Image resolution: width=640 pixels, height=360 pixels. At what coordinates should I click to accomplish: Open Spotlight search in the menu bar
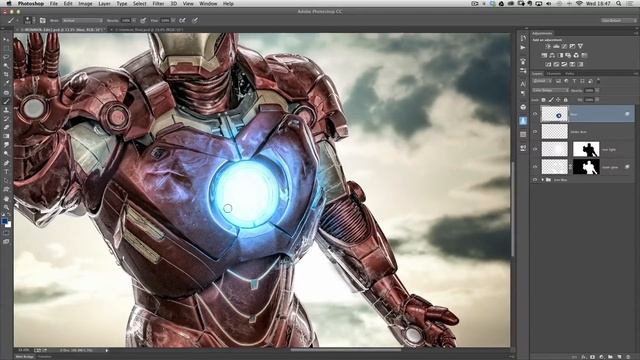619,3
